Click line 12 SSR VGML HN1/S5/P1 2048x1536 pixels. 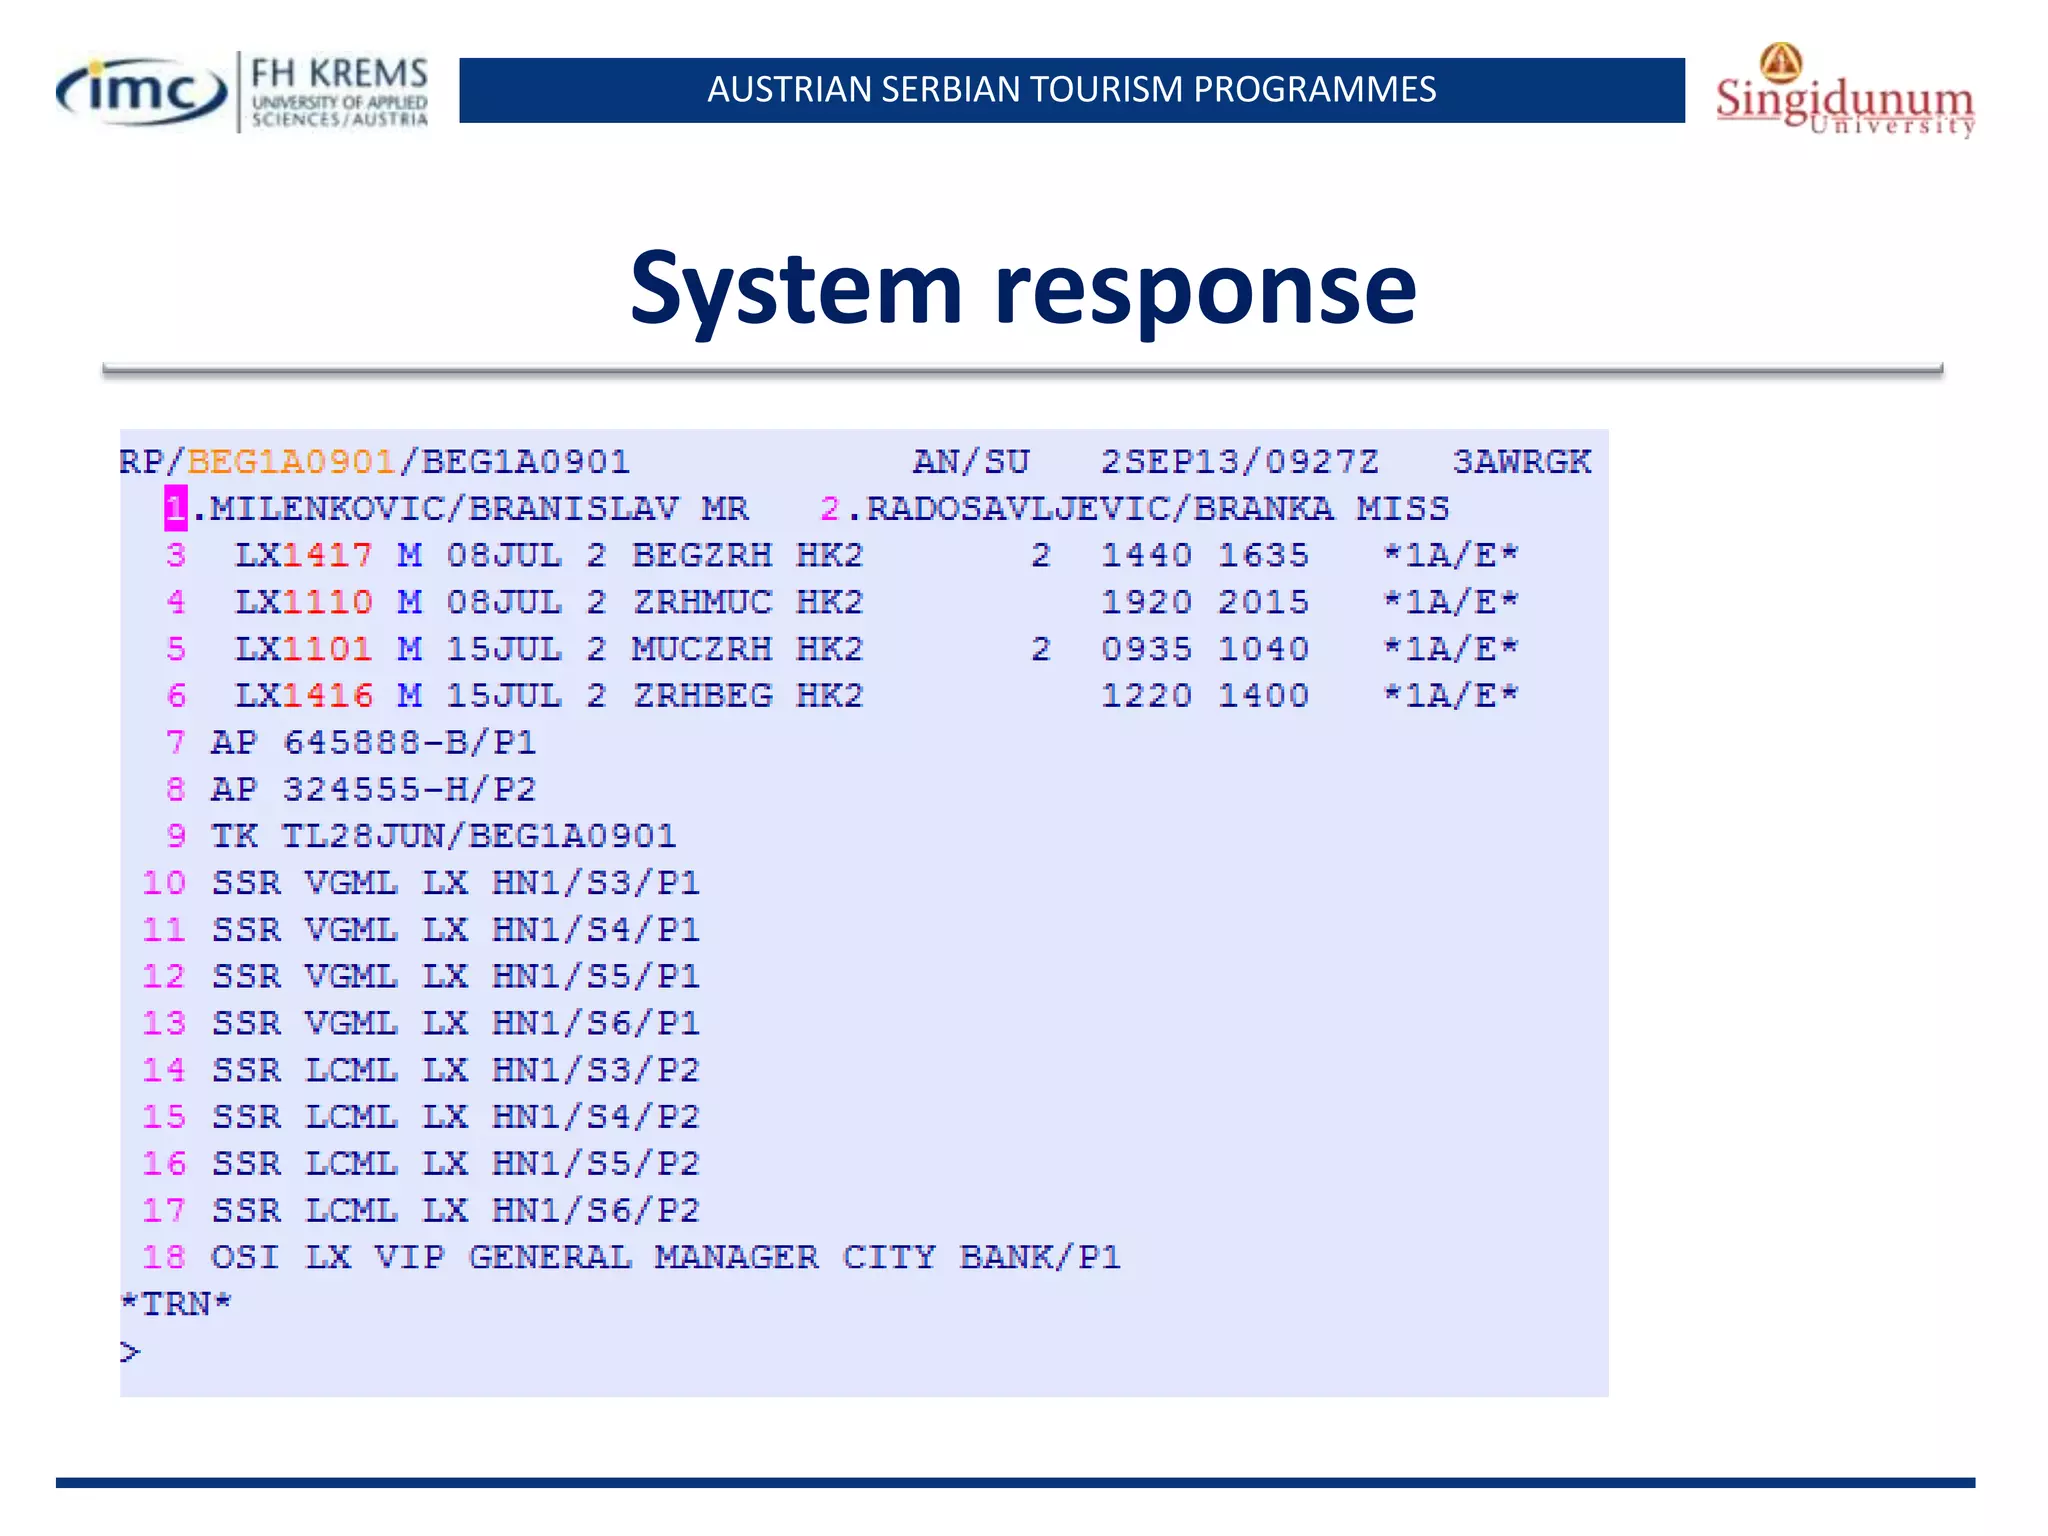(x=421, y=976)
